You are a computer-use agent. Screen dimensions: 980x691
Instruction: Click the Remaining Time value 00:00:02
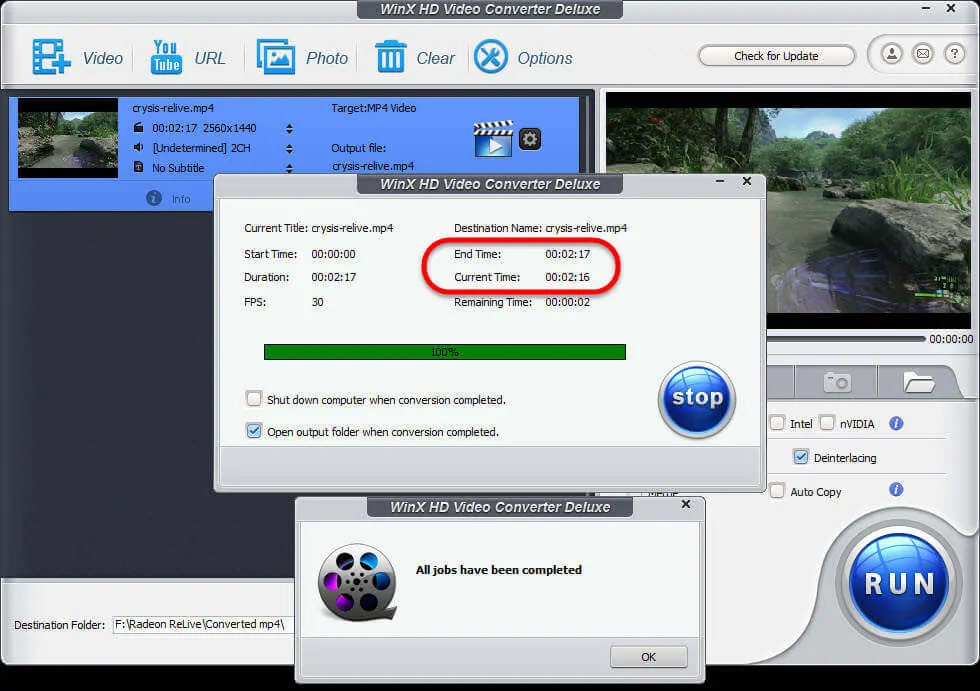(x=568, y=302)
